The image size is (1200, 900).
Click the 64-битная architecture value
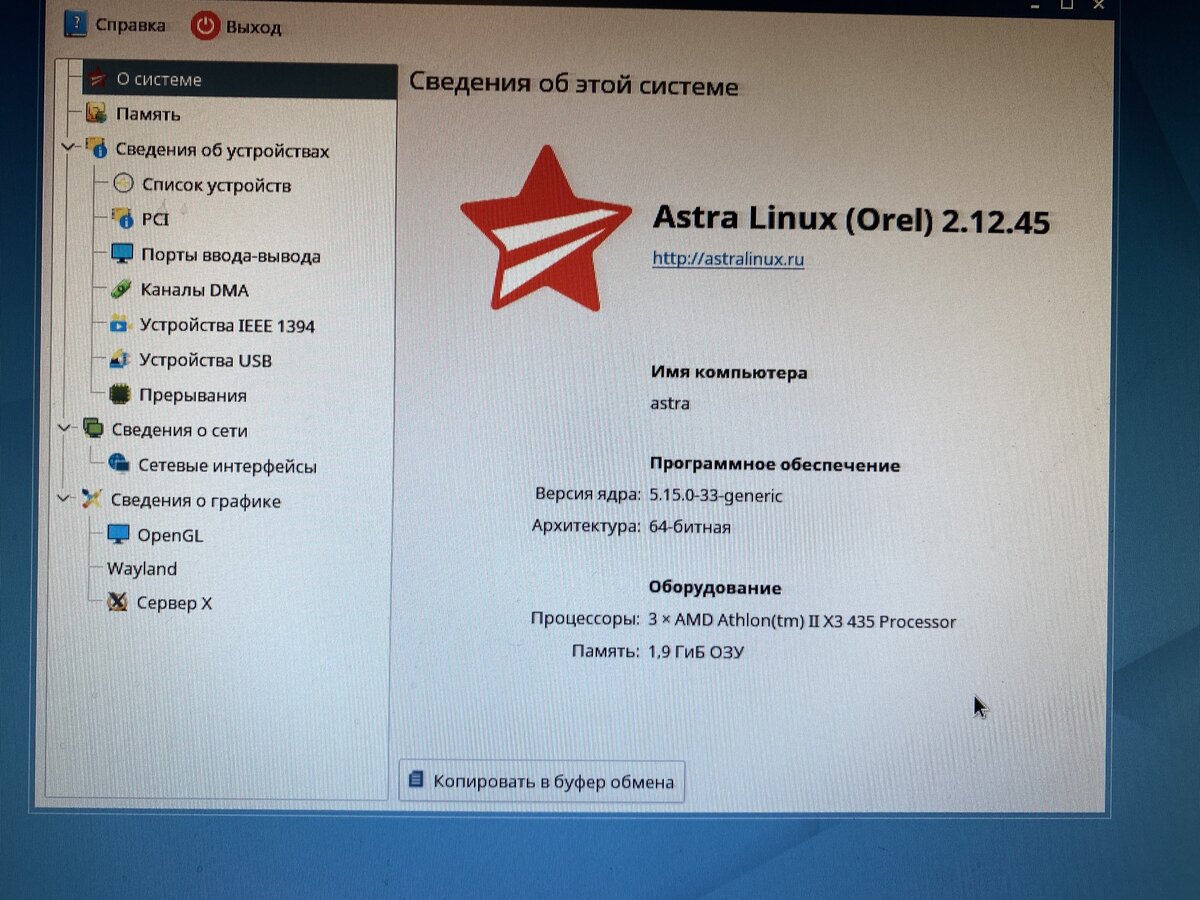pyautogui.click(x=689, y=526)
